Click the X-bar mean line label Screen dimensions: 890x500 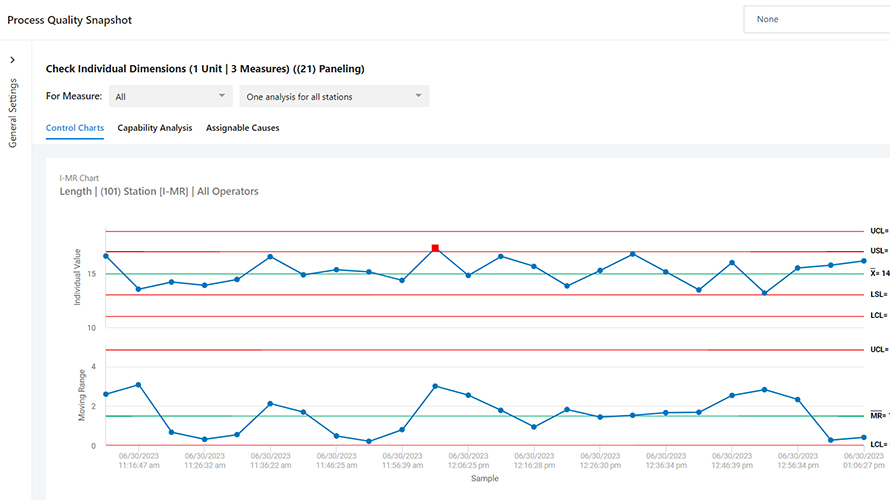point(878,273)
